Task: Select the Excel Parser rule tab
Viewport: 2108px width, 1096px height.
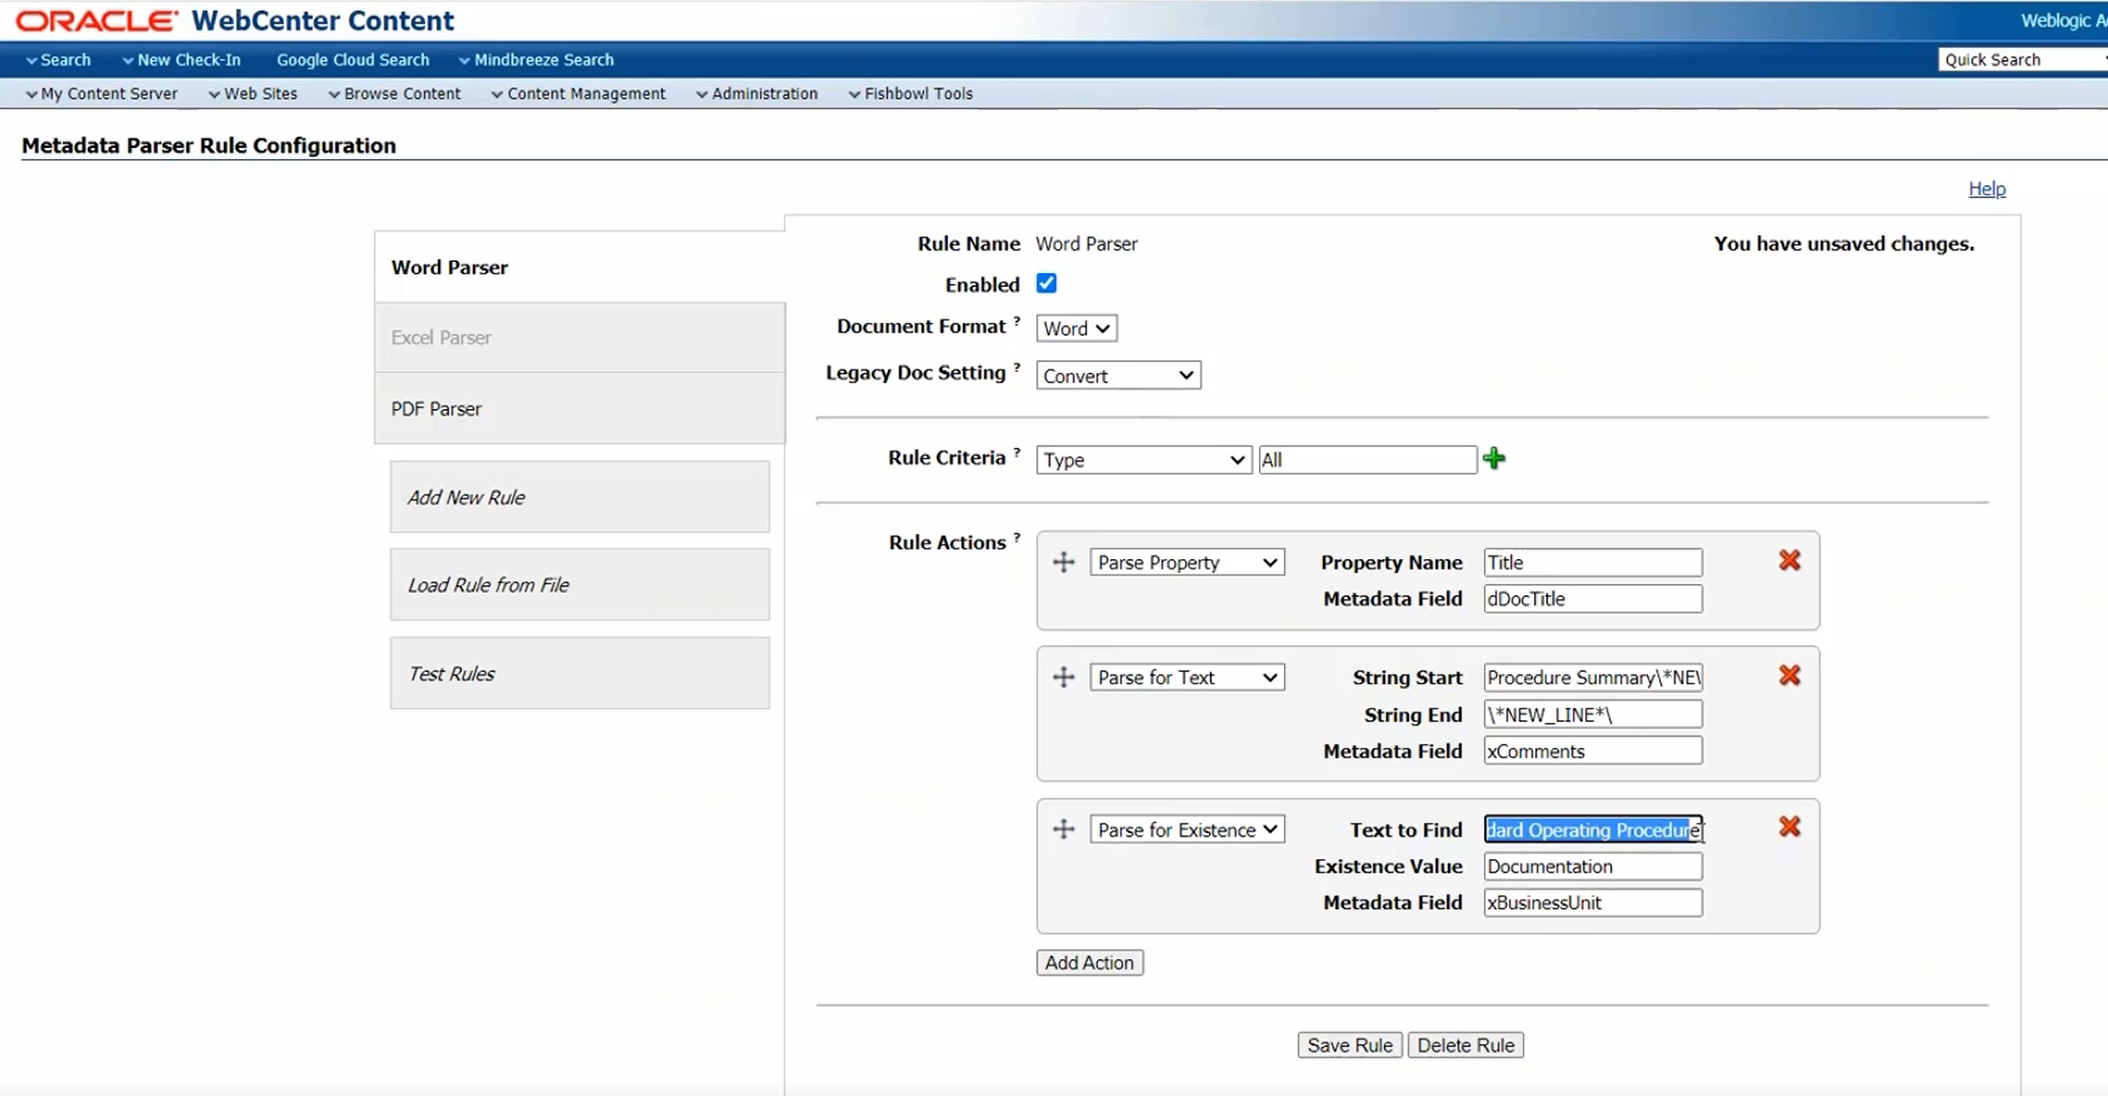Action: [580, 338]
